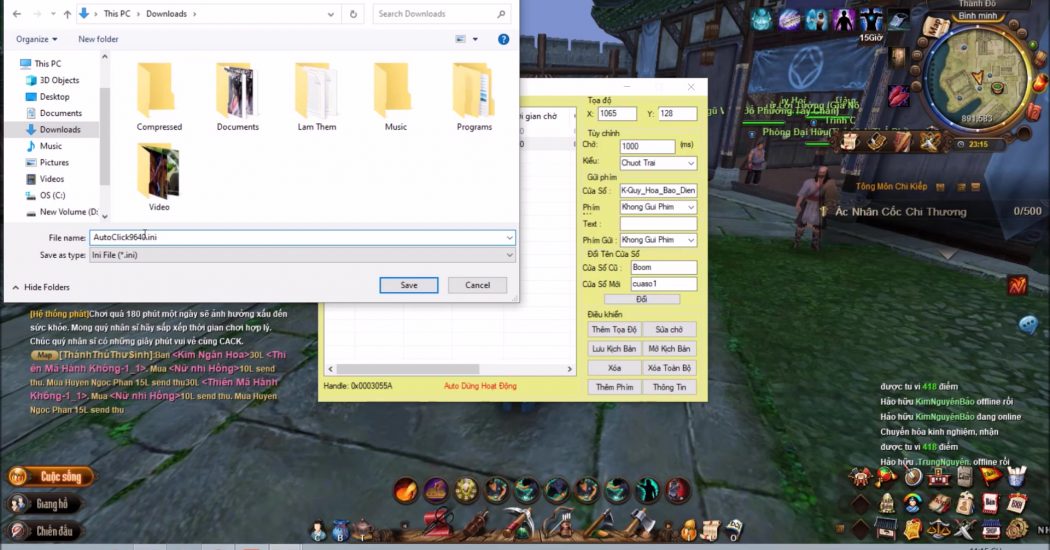Click the Lưu Kịch Bản button
Screen dimensions: 1050x550
pyautogui.click(x=614, y=349)
